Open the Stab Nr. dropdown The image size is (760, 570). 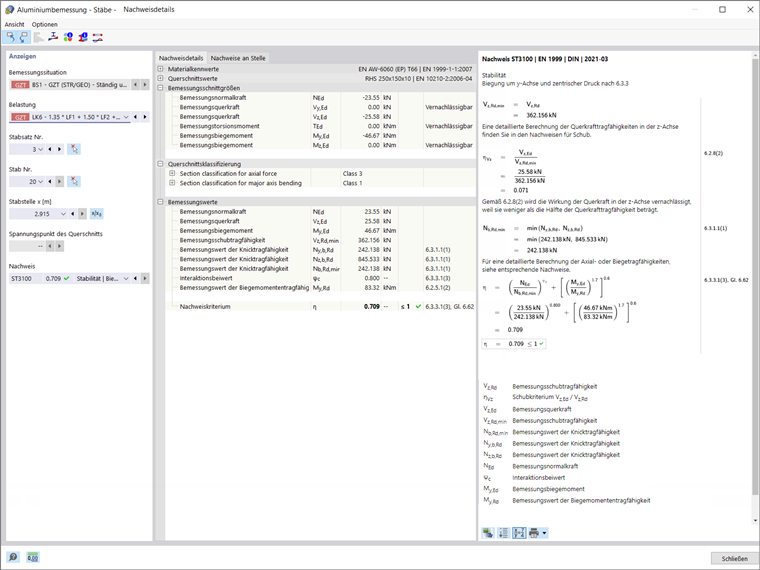click(40, 181)
